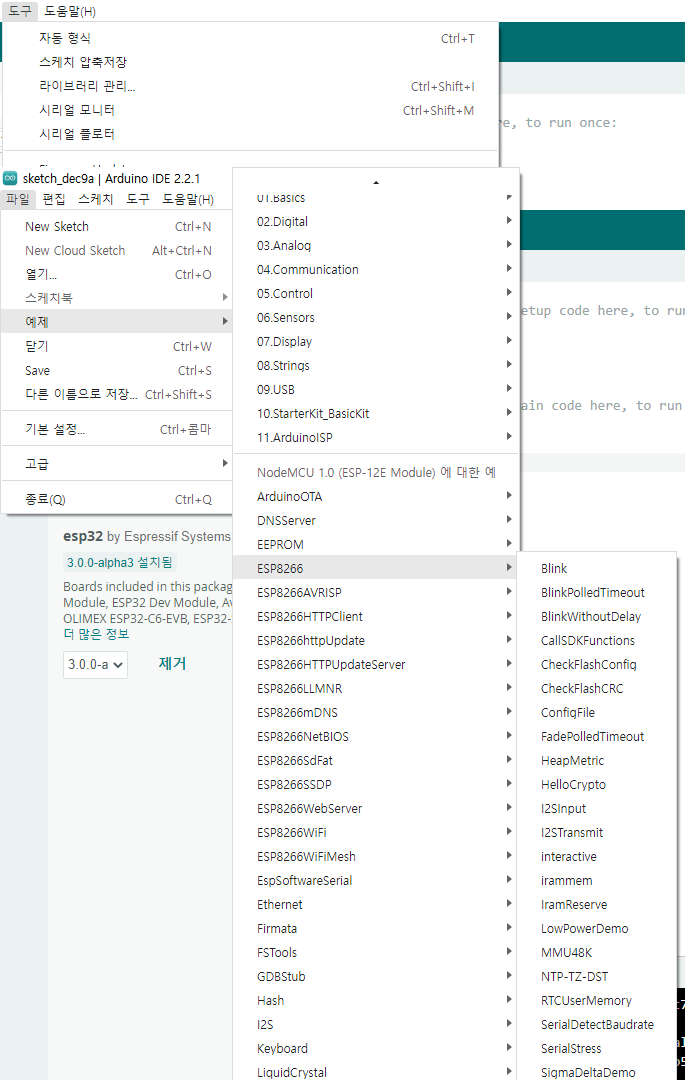
Task: Open CallSDKFunctions example
Action: tap(596, 641)
